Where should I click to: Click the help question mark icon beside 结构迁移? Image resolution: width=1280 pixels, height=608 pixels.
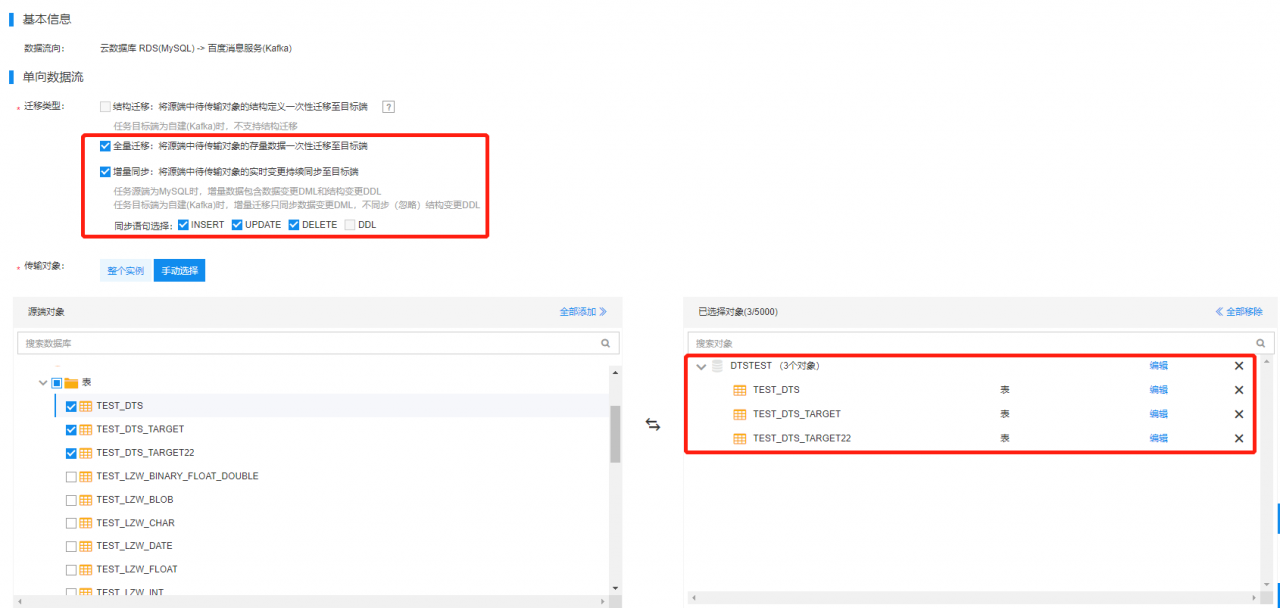(x=389, y=107)
